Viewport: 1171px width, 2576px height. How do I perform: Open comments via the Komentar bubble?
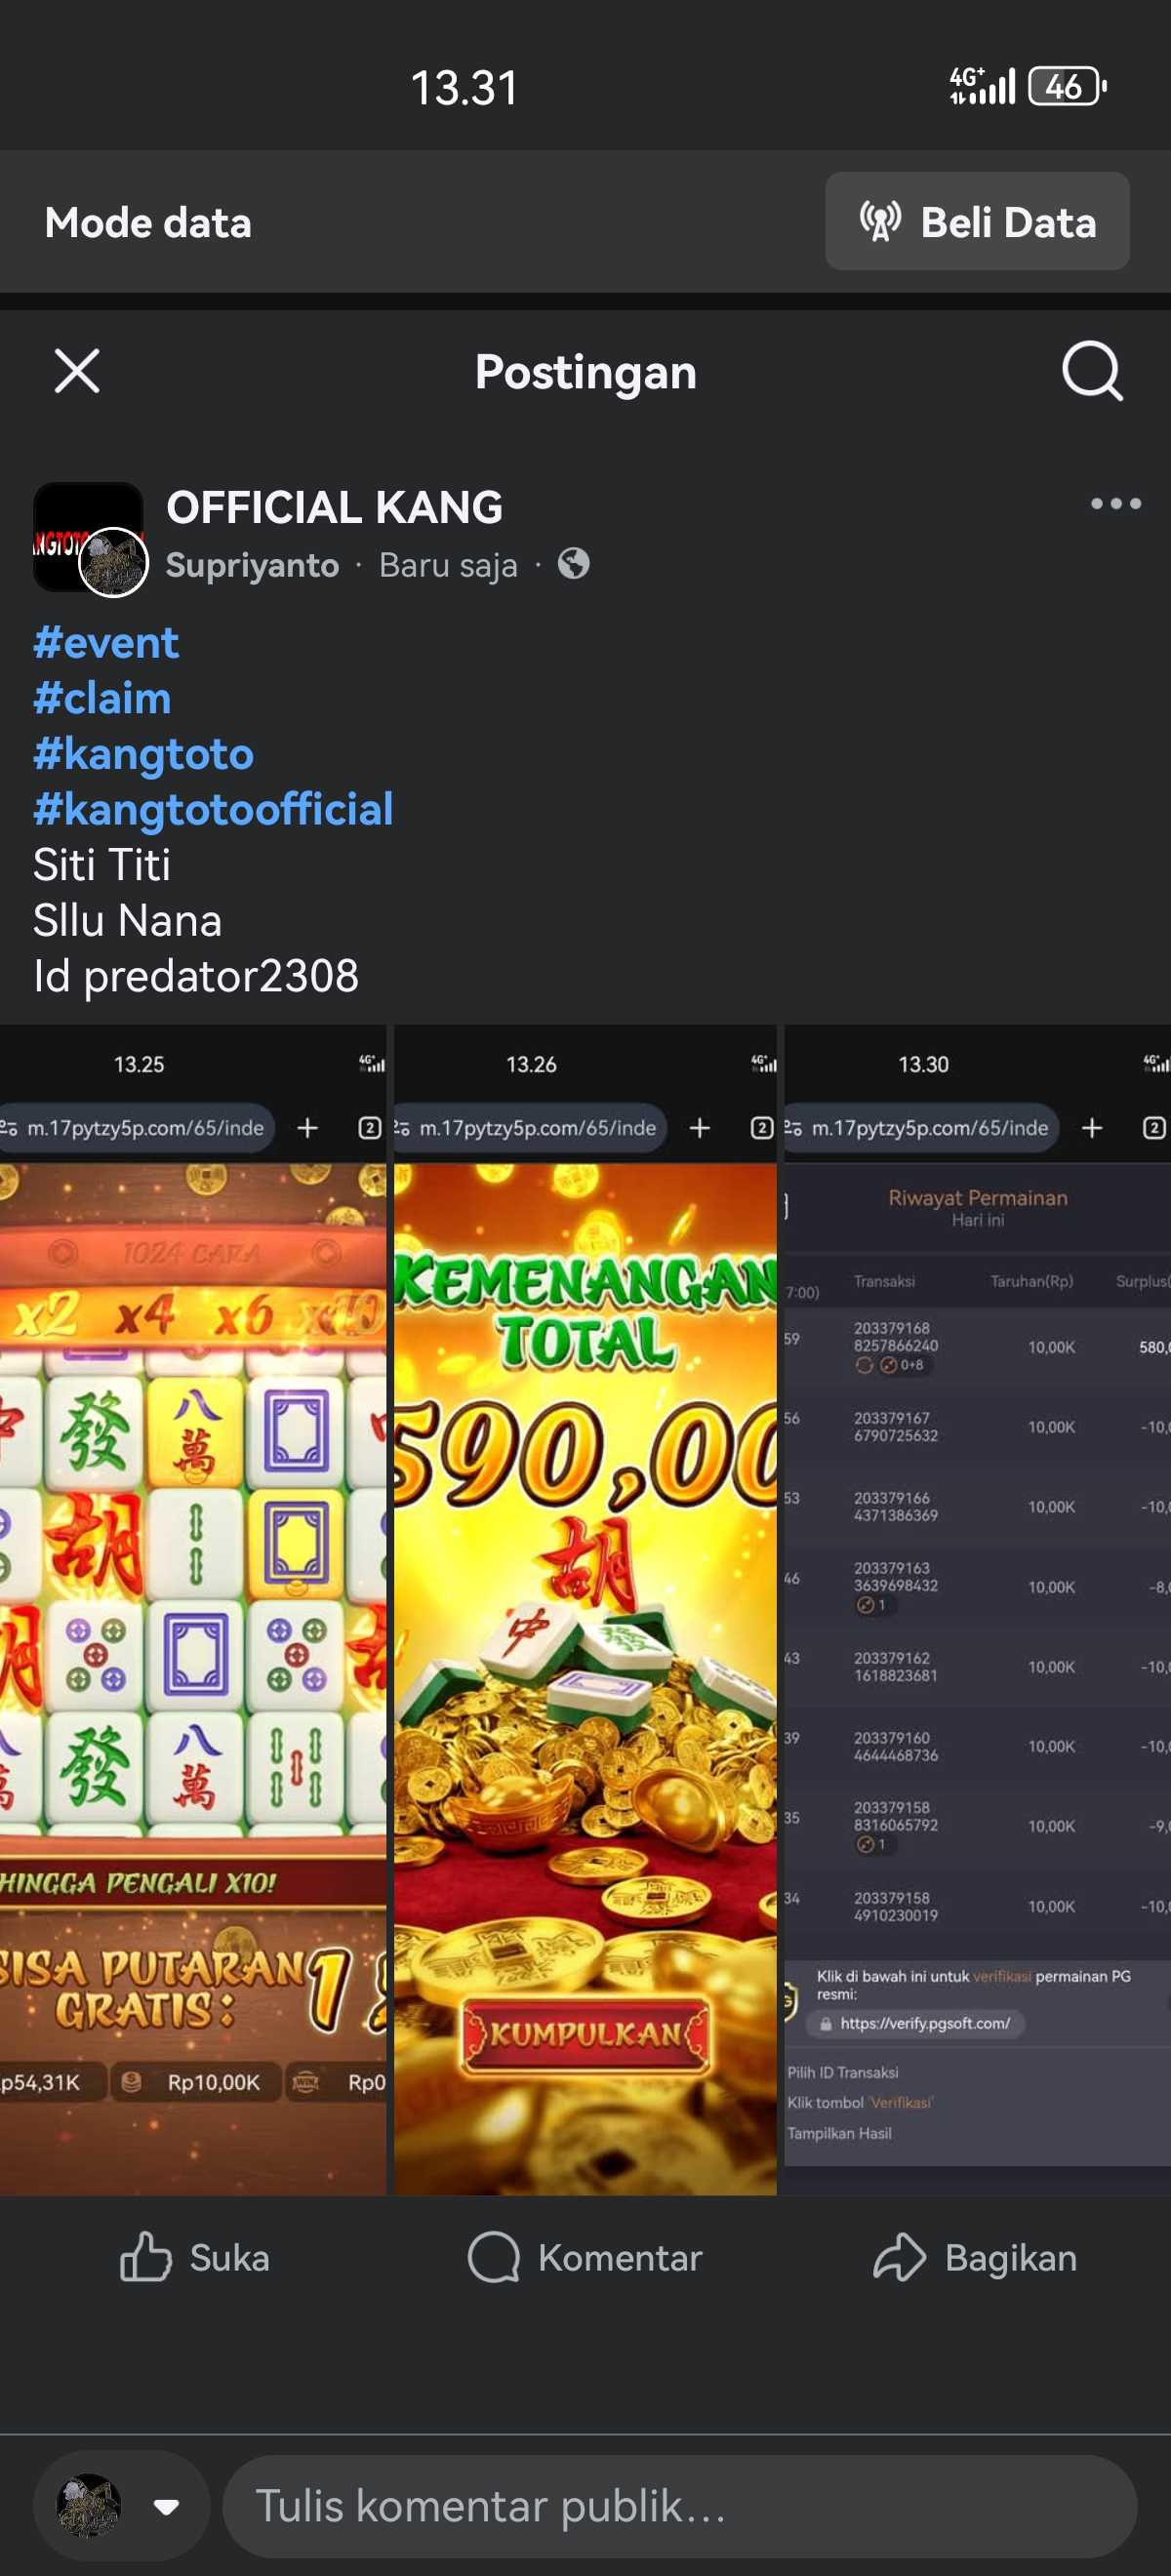point(585,2258)
